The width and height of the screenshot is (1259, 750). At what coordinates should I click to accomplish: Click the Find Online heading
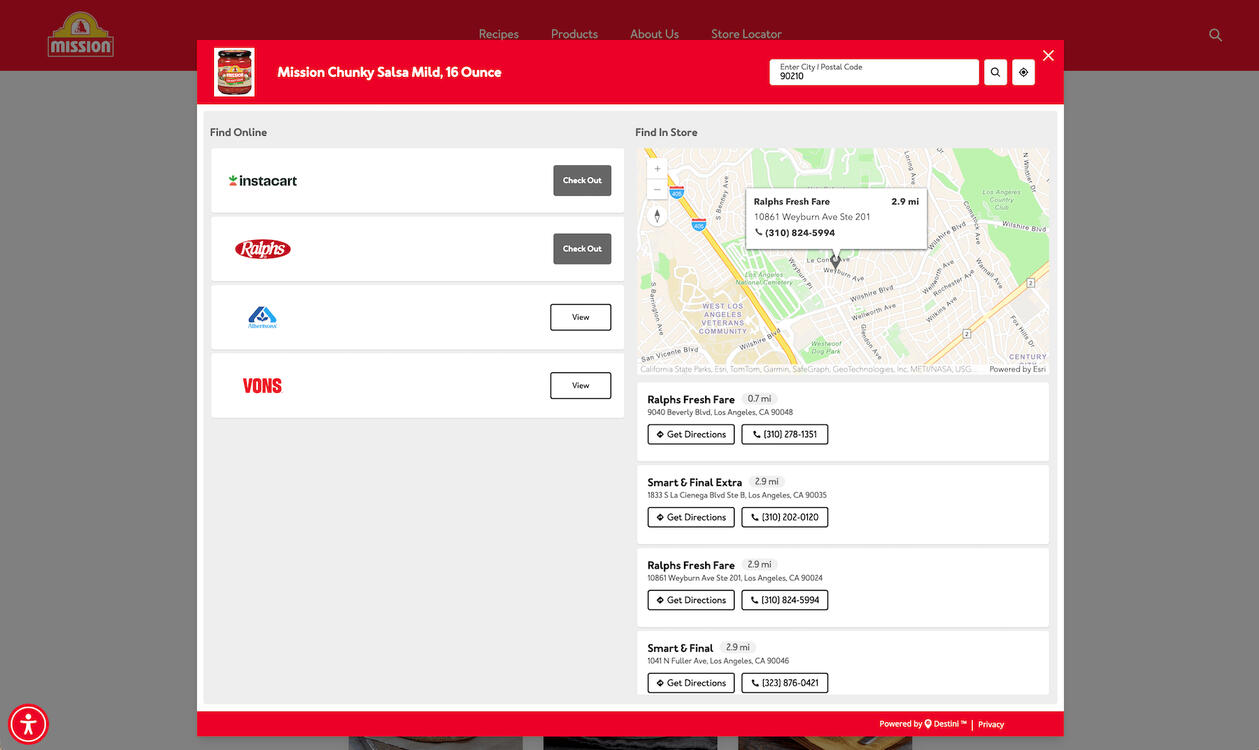238,132
